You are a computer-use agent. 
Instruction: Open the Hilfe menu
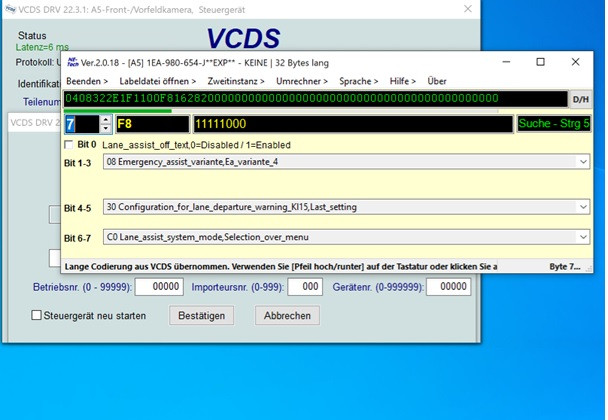click(x=402, y=81)
